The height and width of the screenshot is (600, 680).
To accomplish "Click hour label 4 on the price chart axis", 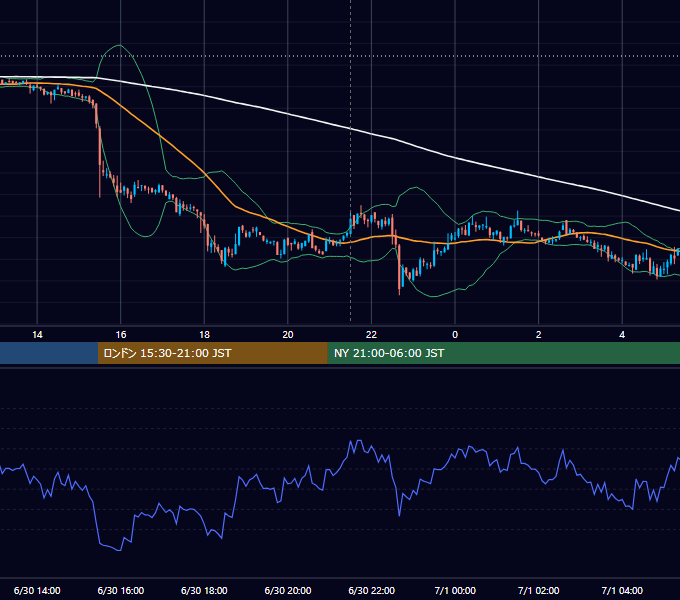I will click(x=622, y=335).
